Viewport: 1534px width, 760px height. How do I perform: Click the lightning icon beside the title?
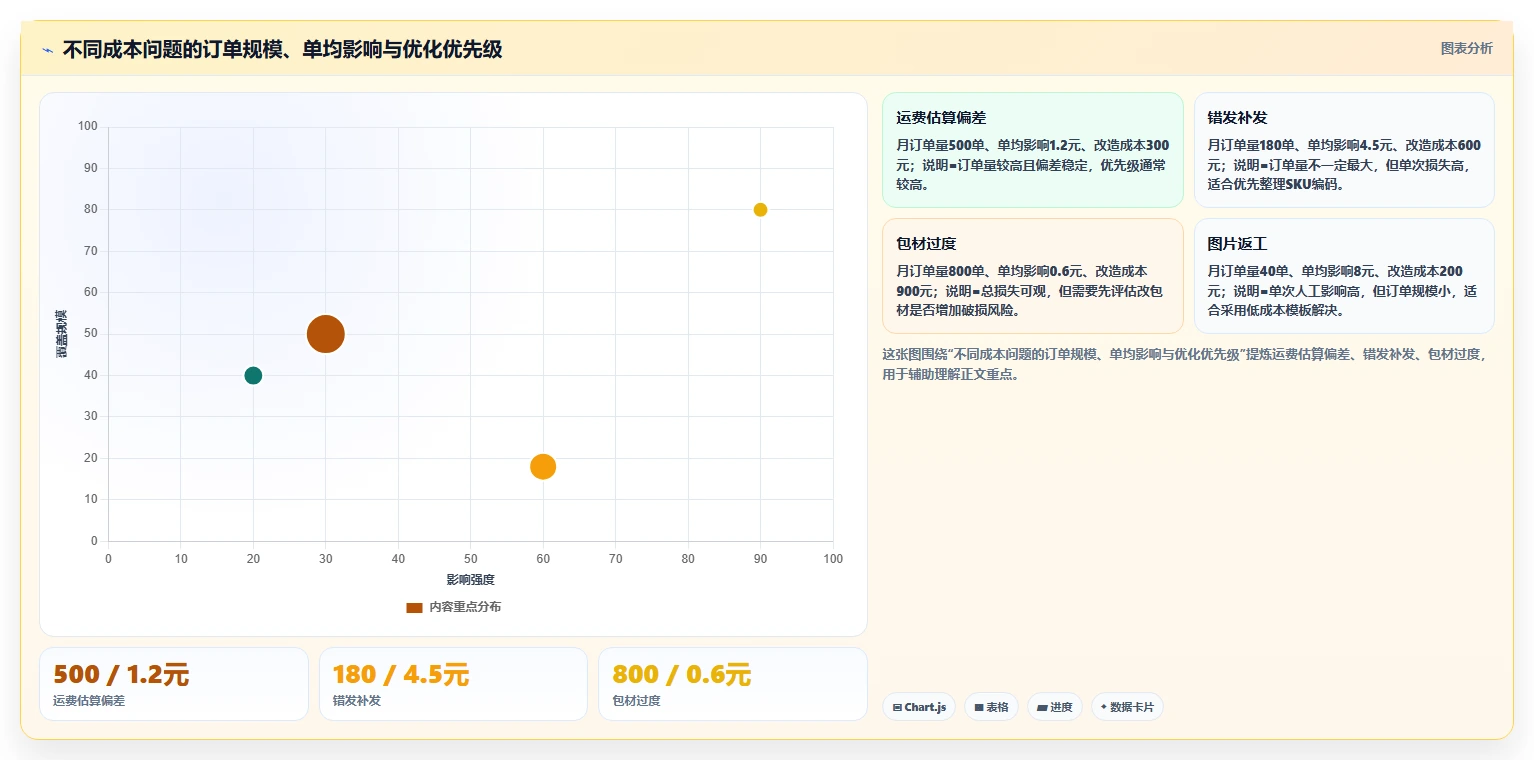[x=47, y=50]
